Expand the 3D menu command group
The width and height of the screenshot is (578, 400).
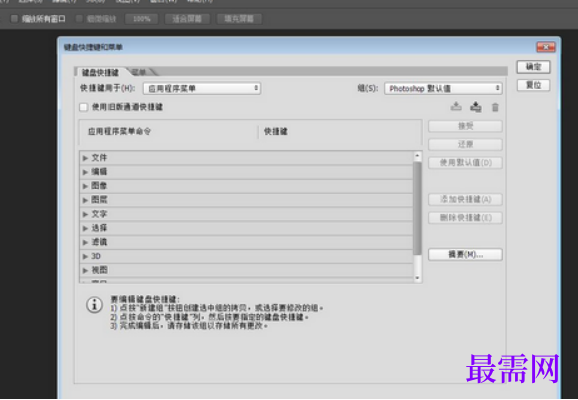(x=85, y=256)
